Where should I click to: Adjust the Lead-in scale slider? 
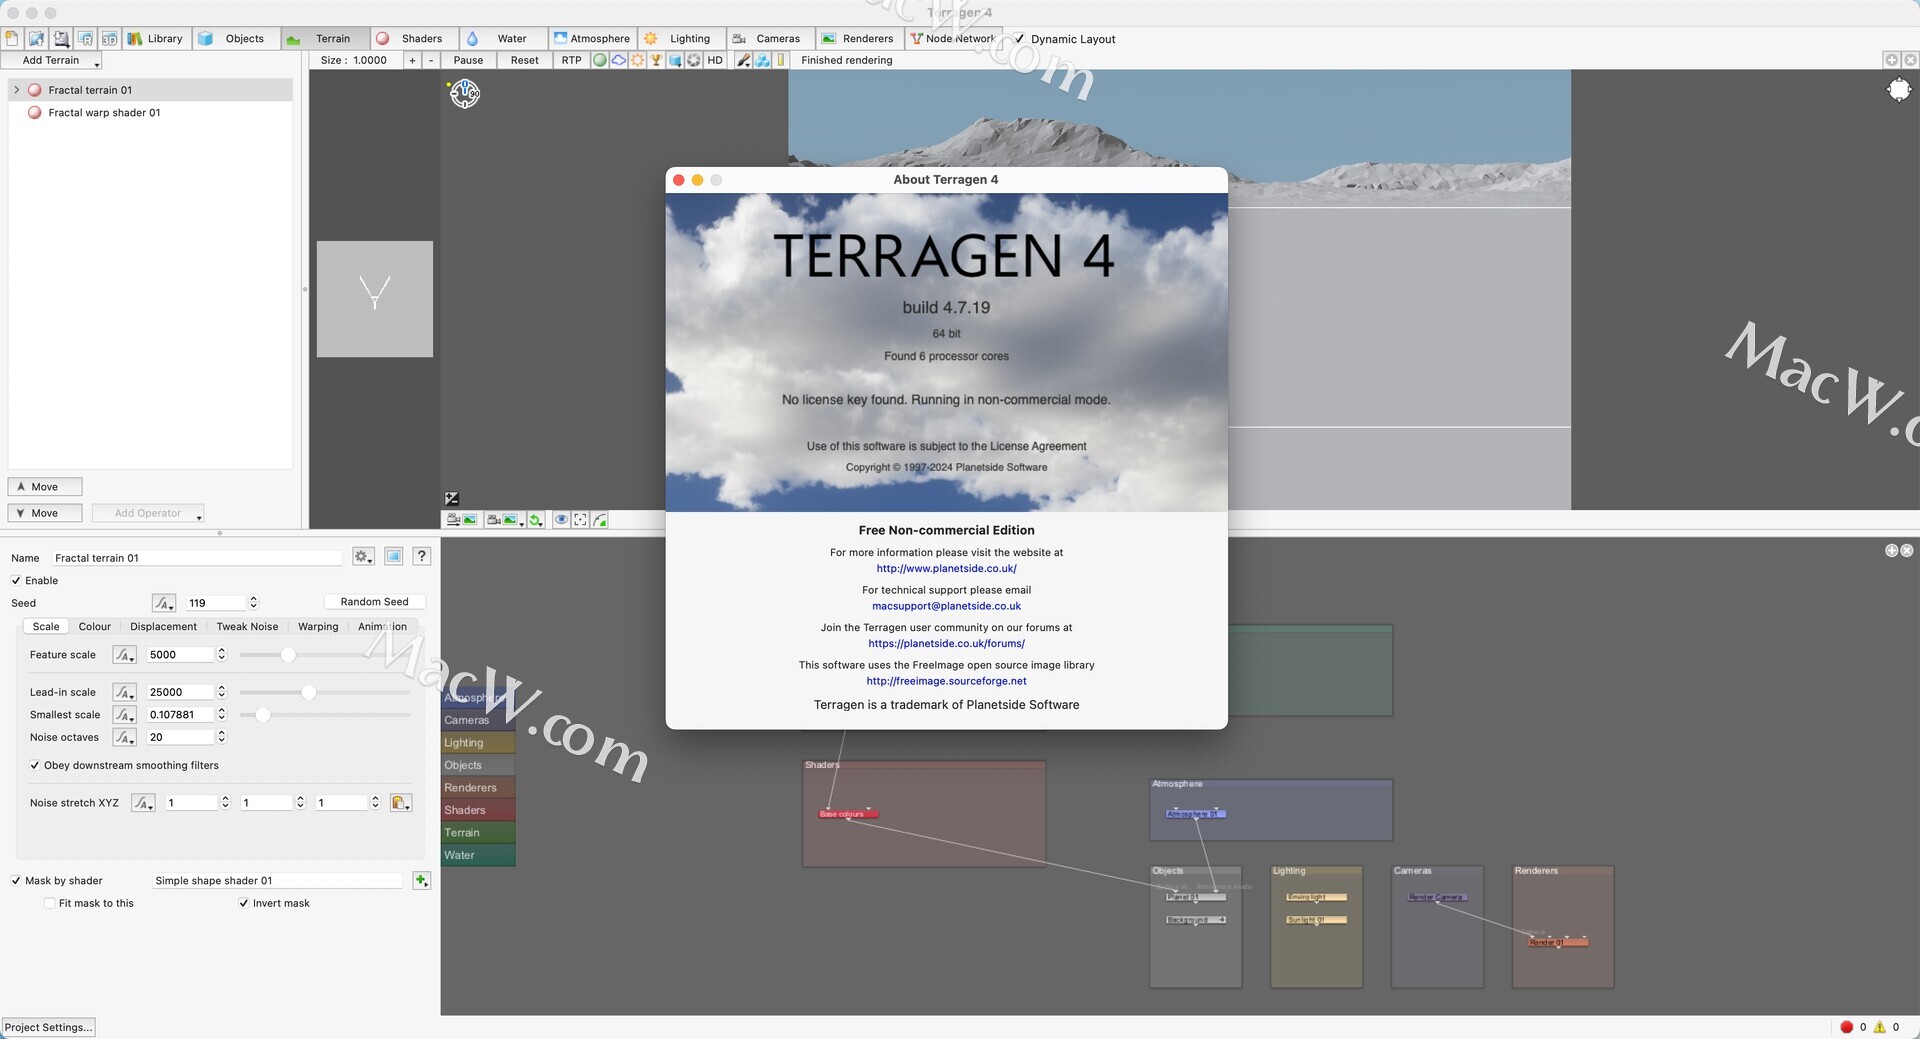[308, 692]
